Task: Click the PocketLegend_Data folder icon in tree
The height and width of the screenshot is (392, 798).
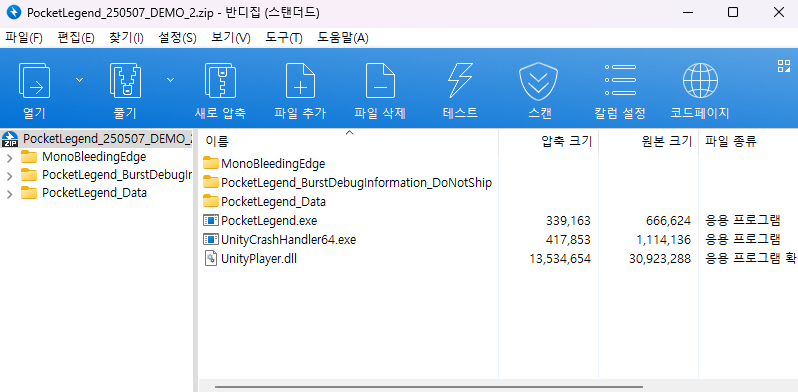Action: tap(29, 193)
